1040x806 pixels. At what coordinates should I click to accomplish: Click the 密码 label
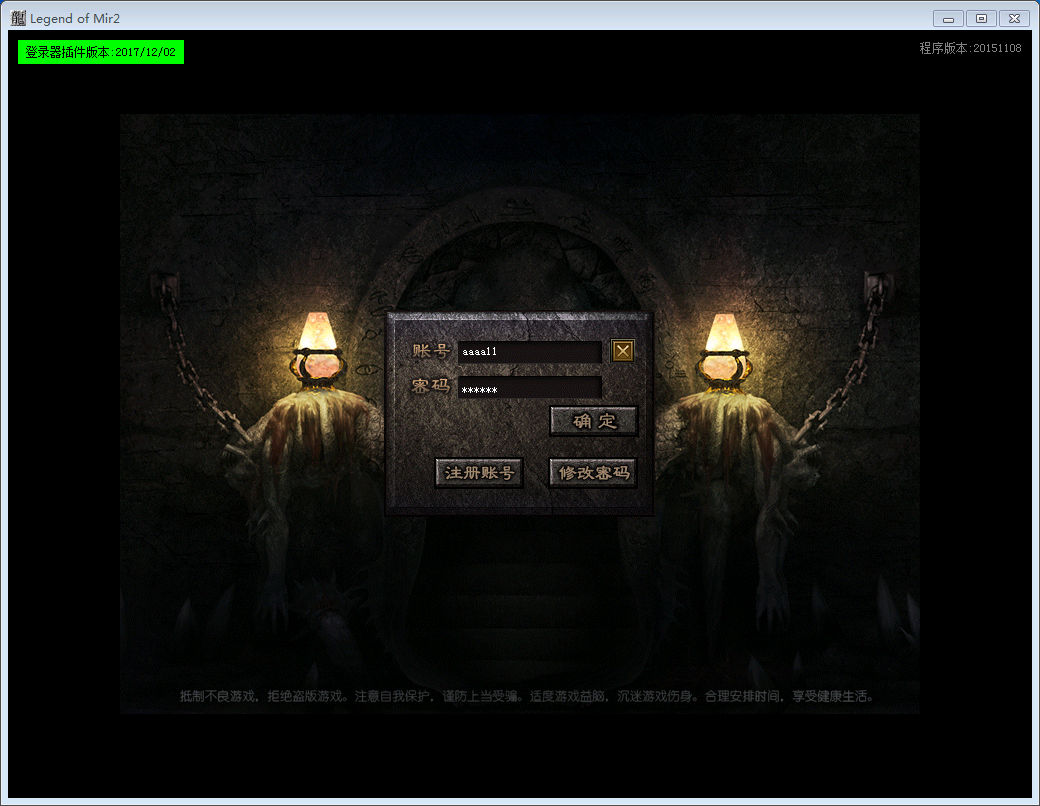430,385
